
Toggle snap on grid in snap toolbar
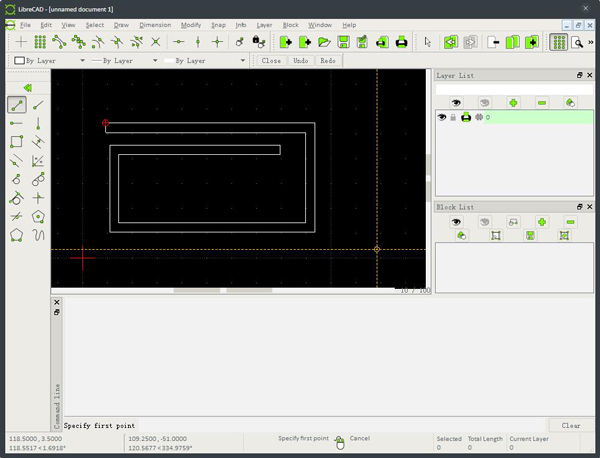click(40, 42)
